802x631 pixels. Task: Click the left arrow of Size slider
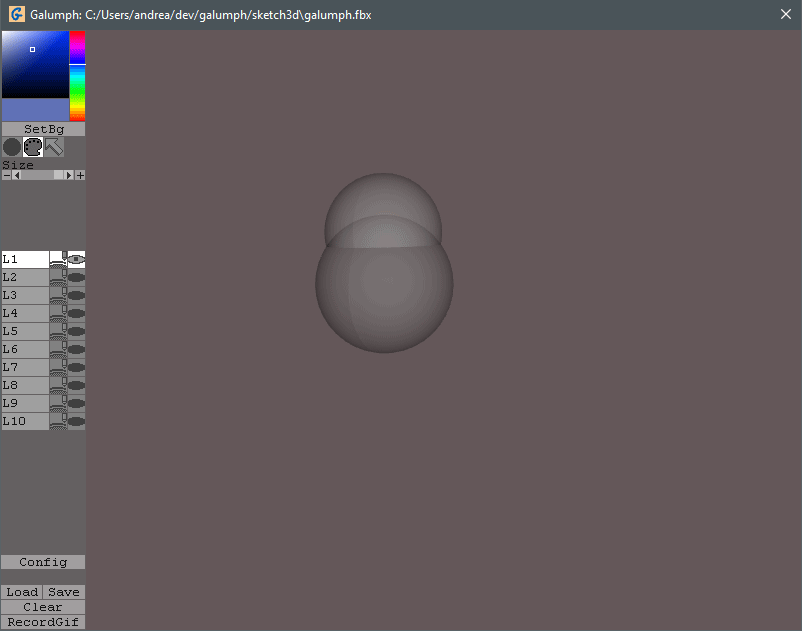point(16,175)
